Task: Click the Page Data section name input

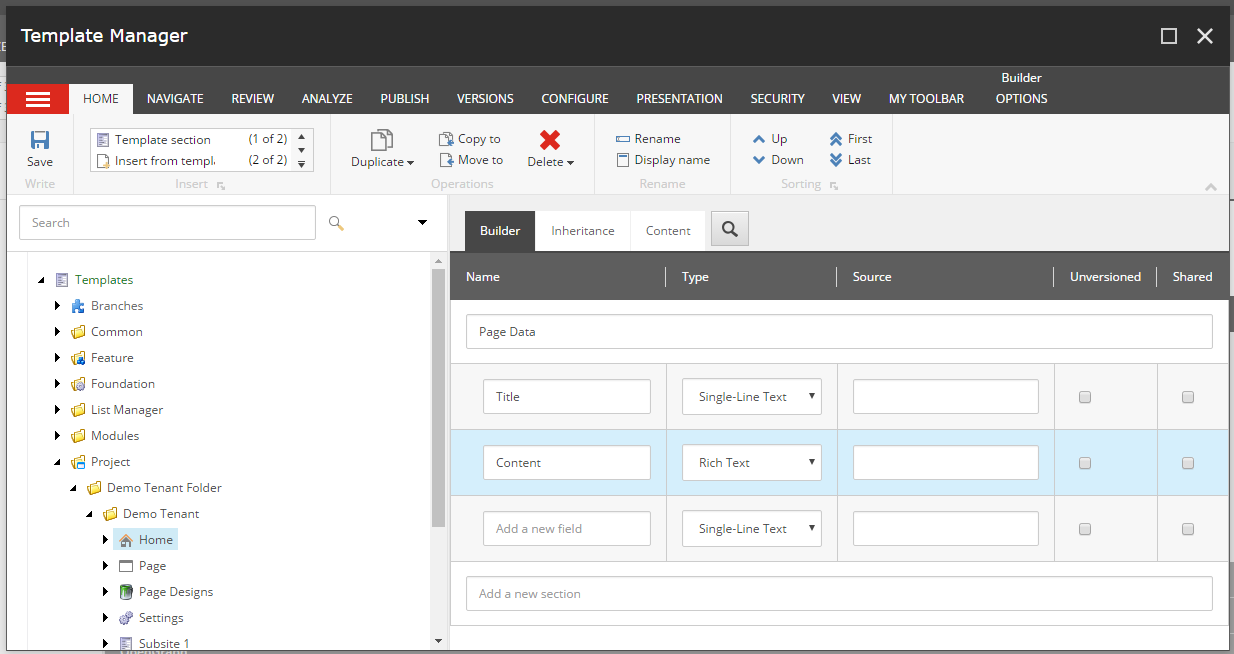Action: (839, 332)
